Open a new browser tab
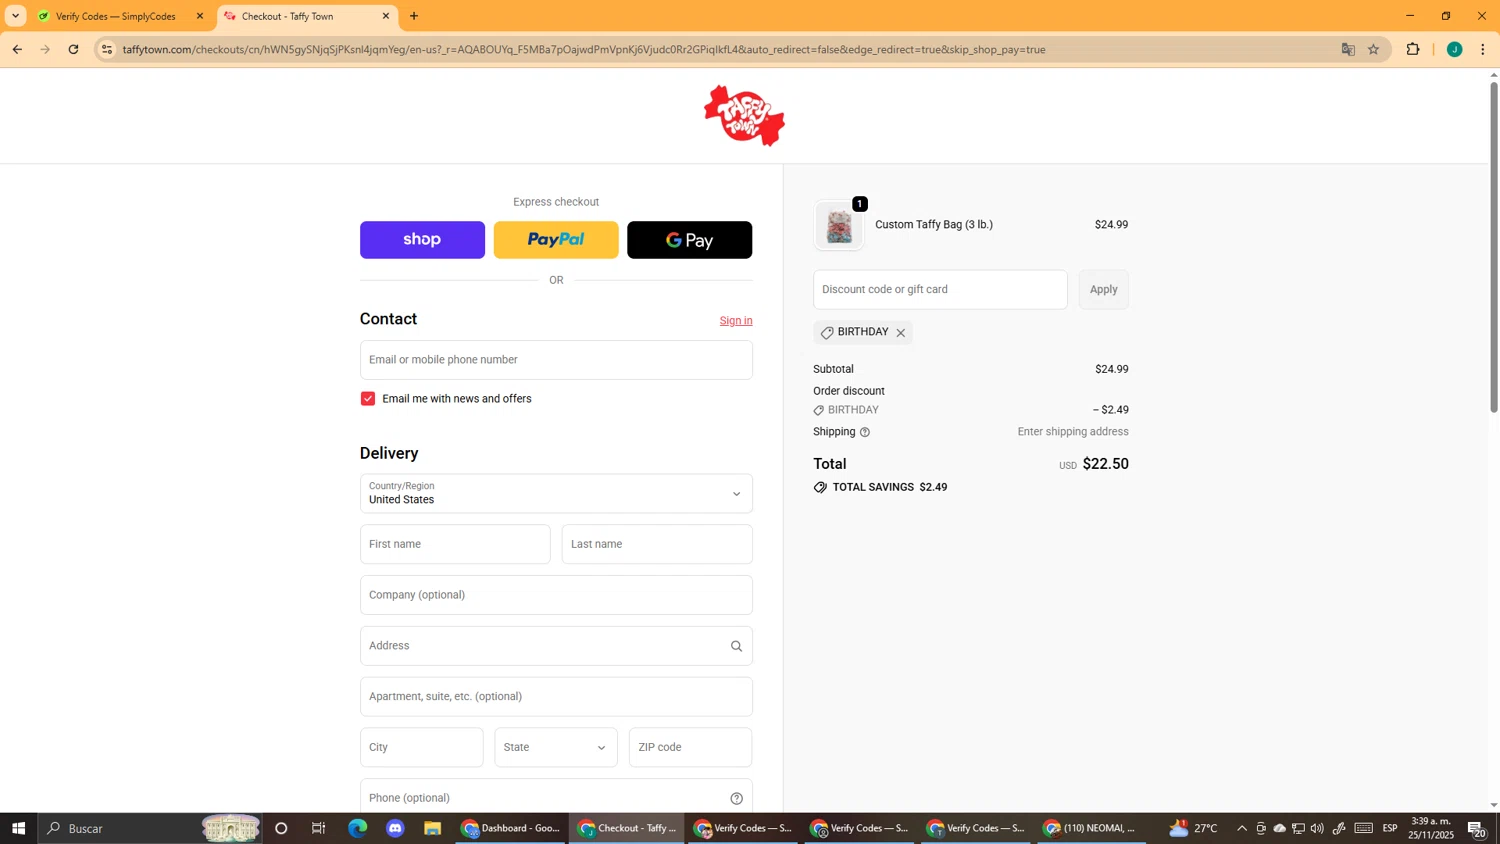 coord(414,16)
